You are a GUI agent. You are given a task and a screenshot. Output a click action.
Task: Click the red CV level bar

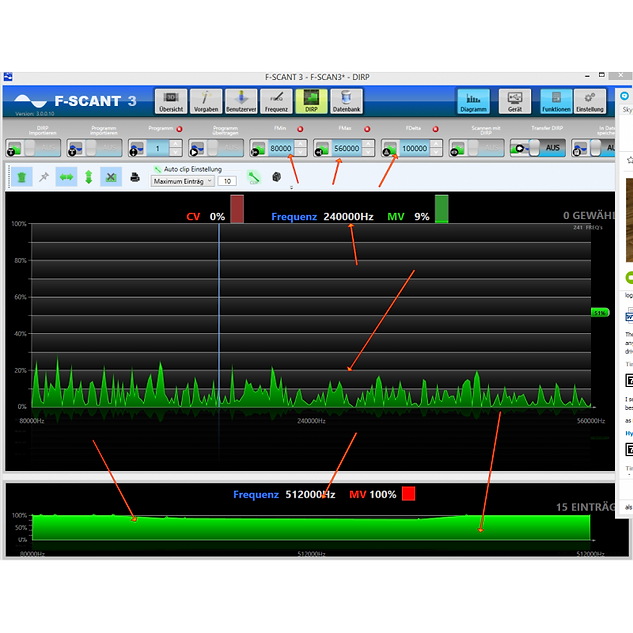pos(237,209)
